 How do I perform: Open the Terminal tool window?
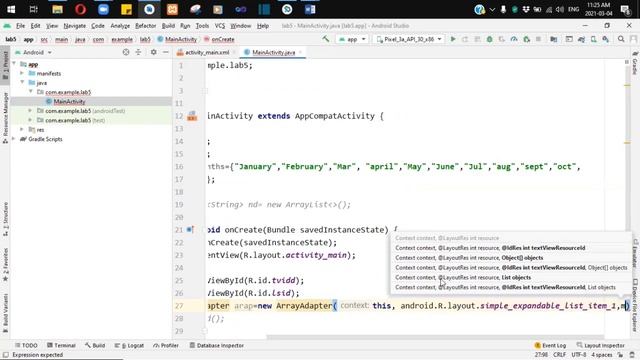click(x=61, y=345)
